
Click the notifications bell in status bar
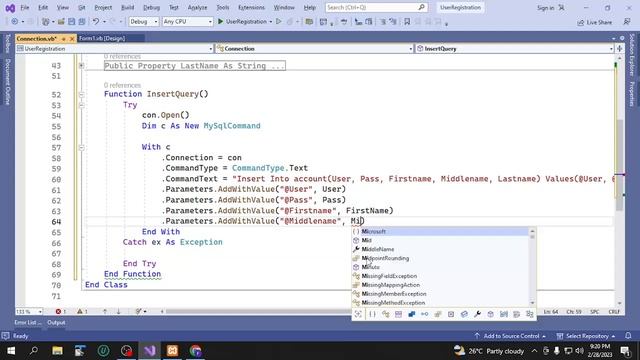pos(628,336)
